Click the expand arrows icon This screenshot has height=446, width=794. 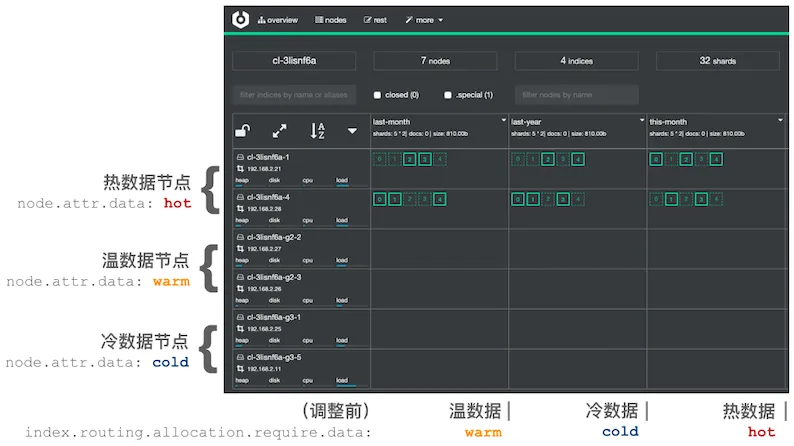(x=279, y=131)
